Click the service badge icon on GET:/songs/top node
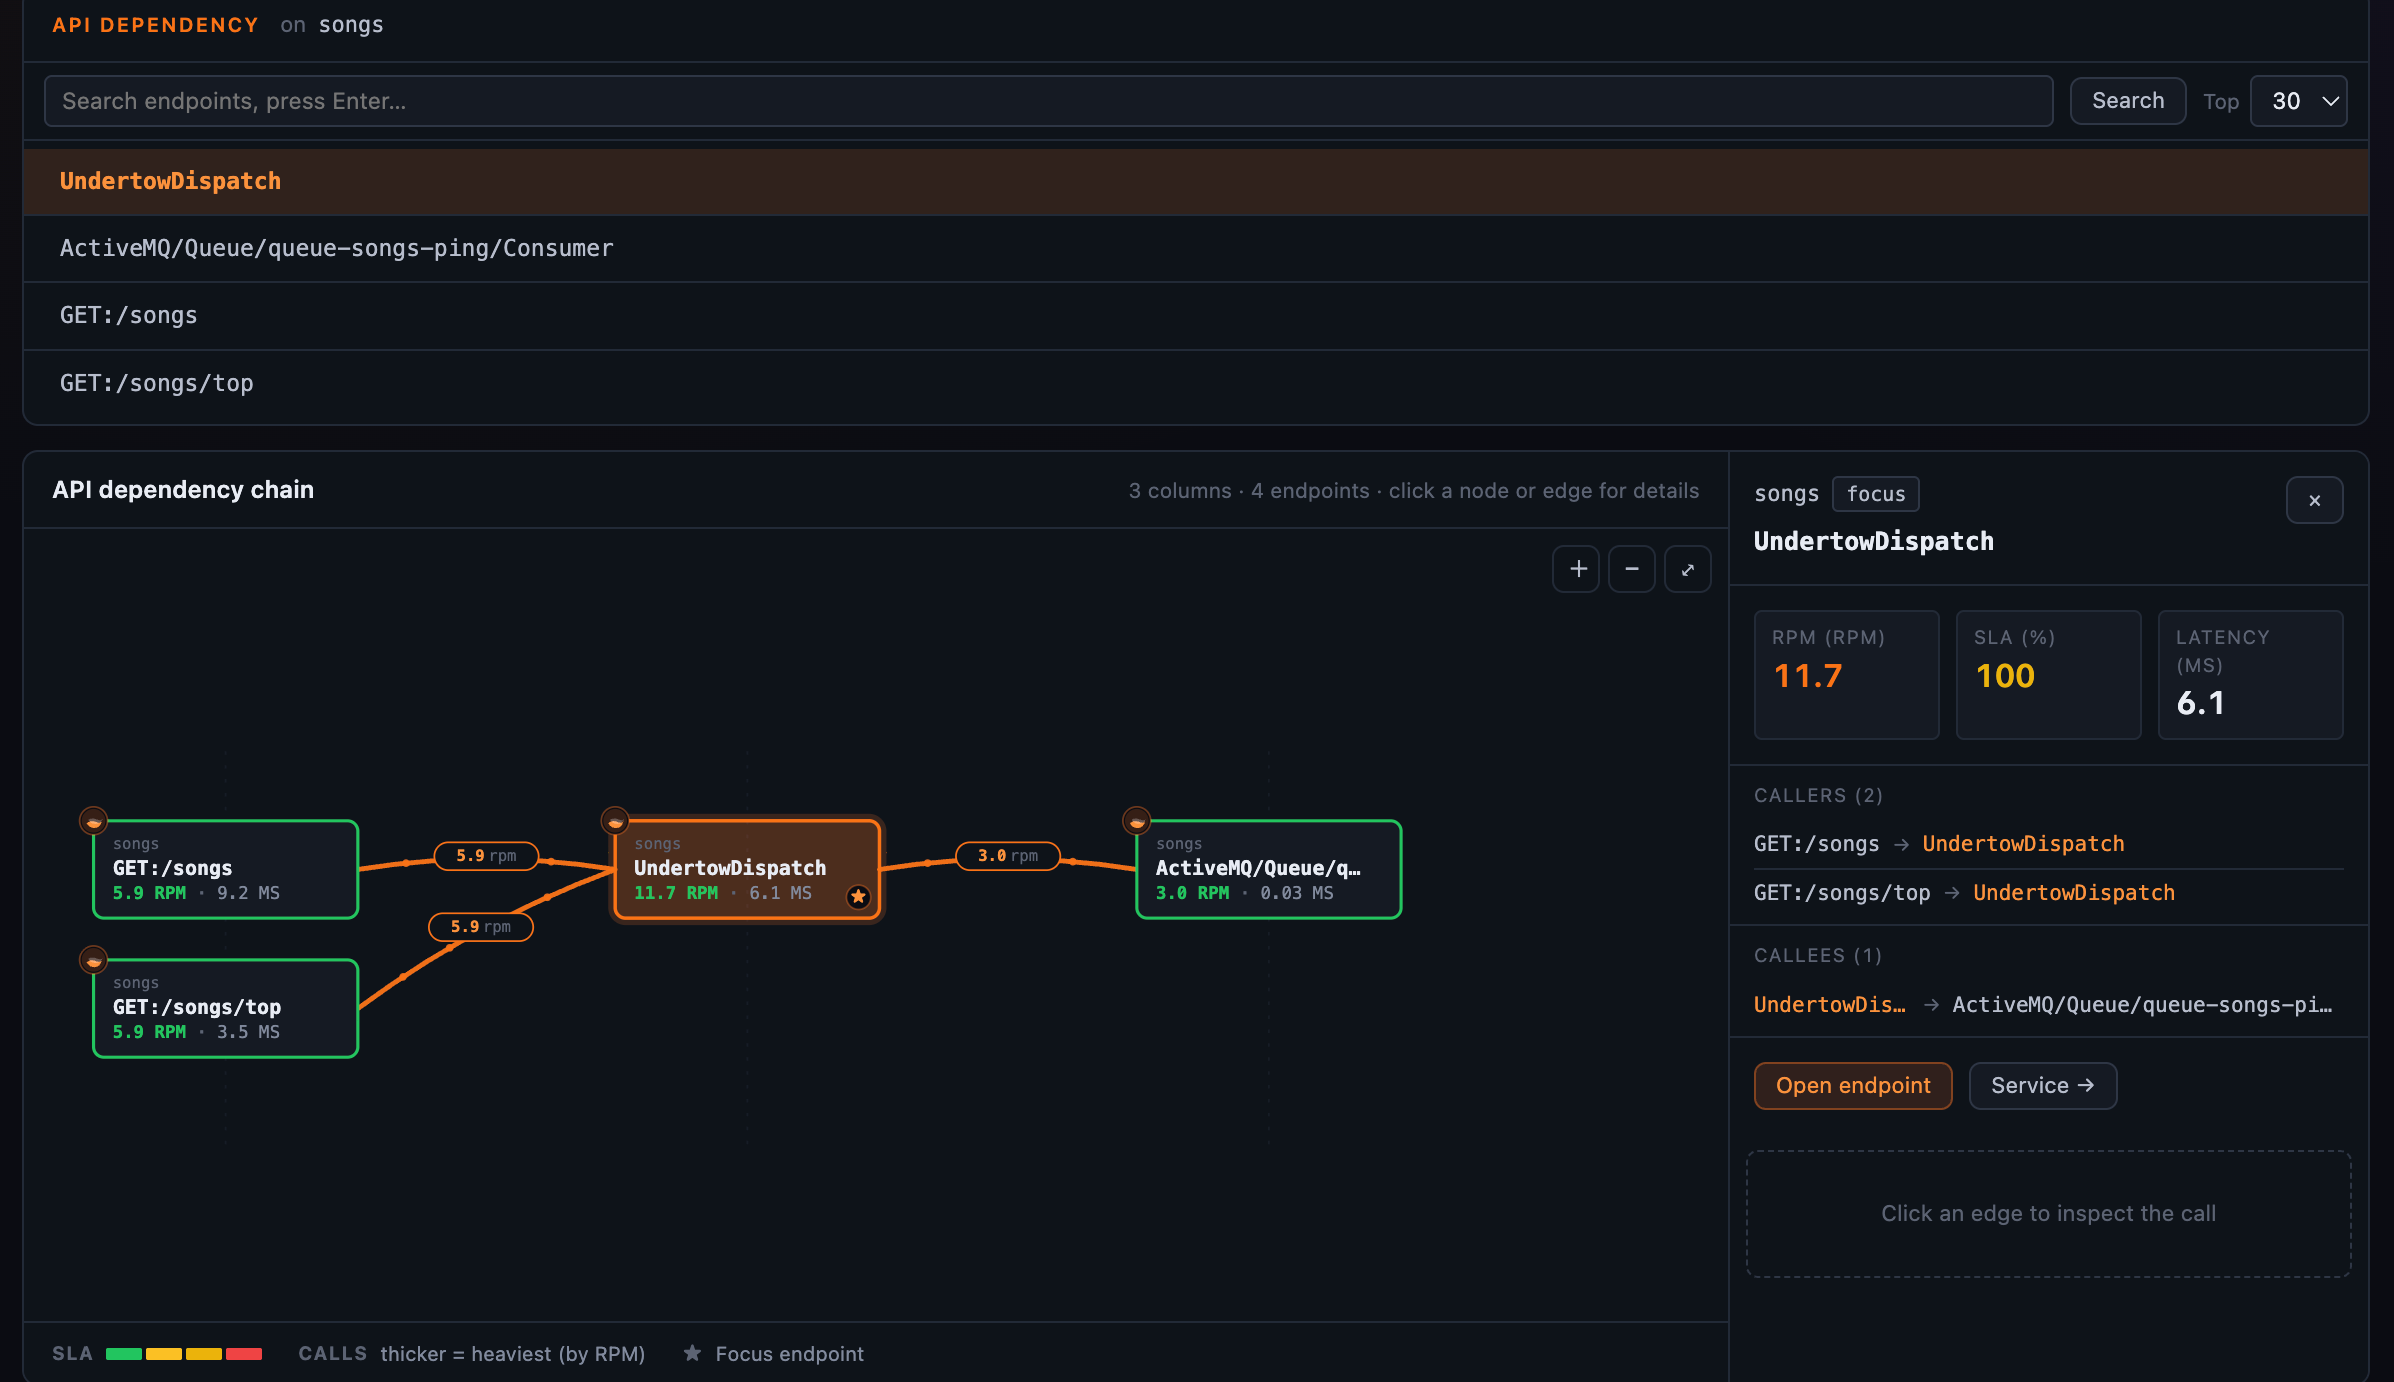Screen dimensions: 2394x1382 (93, 960)
